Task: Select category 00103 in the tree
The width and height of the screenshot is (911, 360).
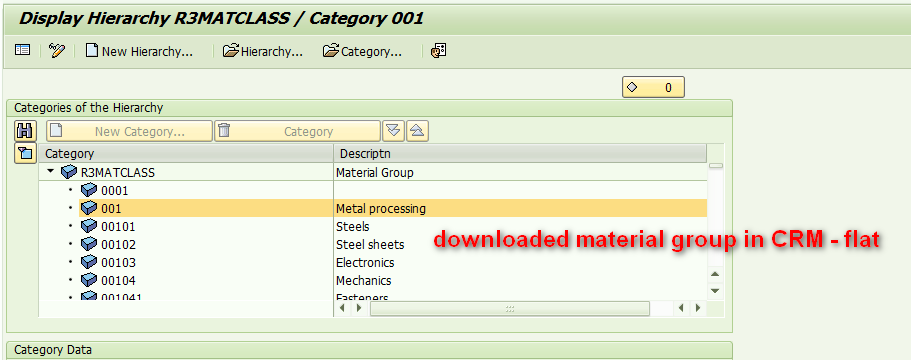Action: [x=118, y=262]
